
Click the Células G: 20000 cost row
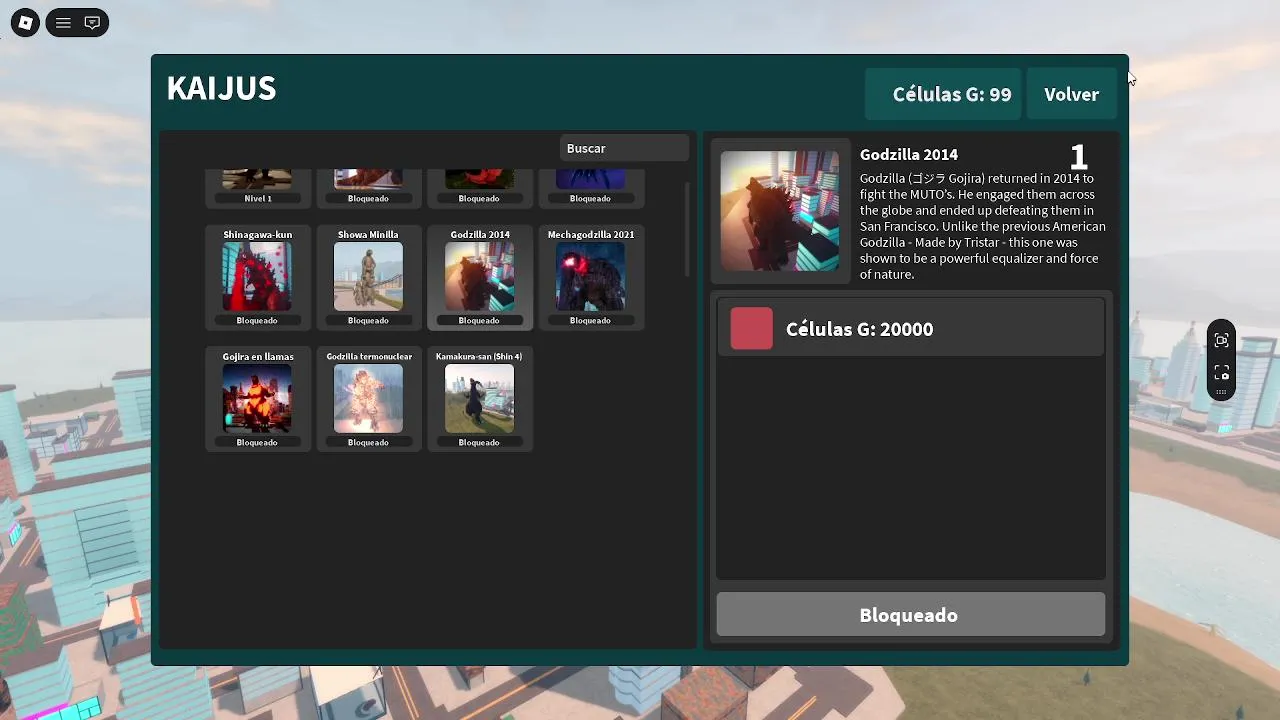tap(910, 329)
